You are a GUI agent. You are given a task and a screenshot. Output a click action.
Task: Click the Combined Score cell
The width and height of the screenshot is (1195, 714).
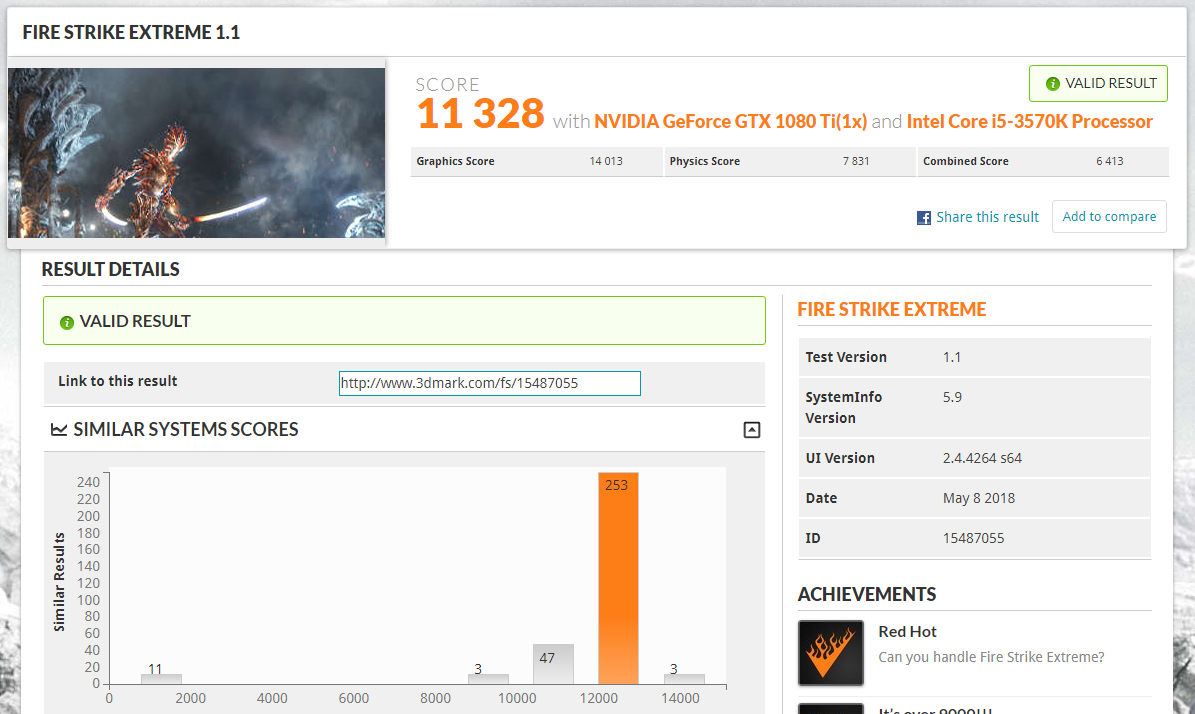click(x=1042, y=162)
